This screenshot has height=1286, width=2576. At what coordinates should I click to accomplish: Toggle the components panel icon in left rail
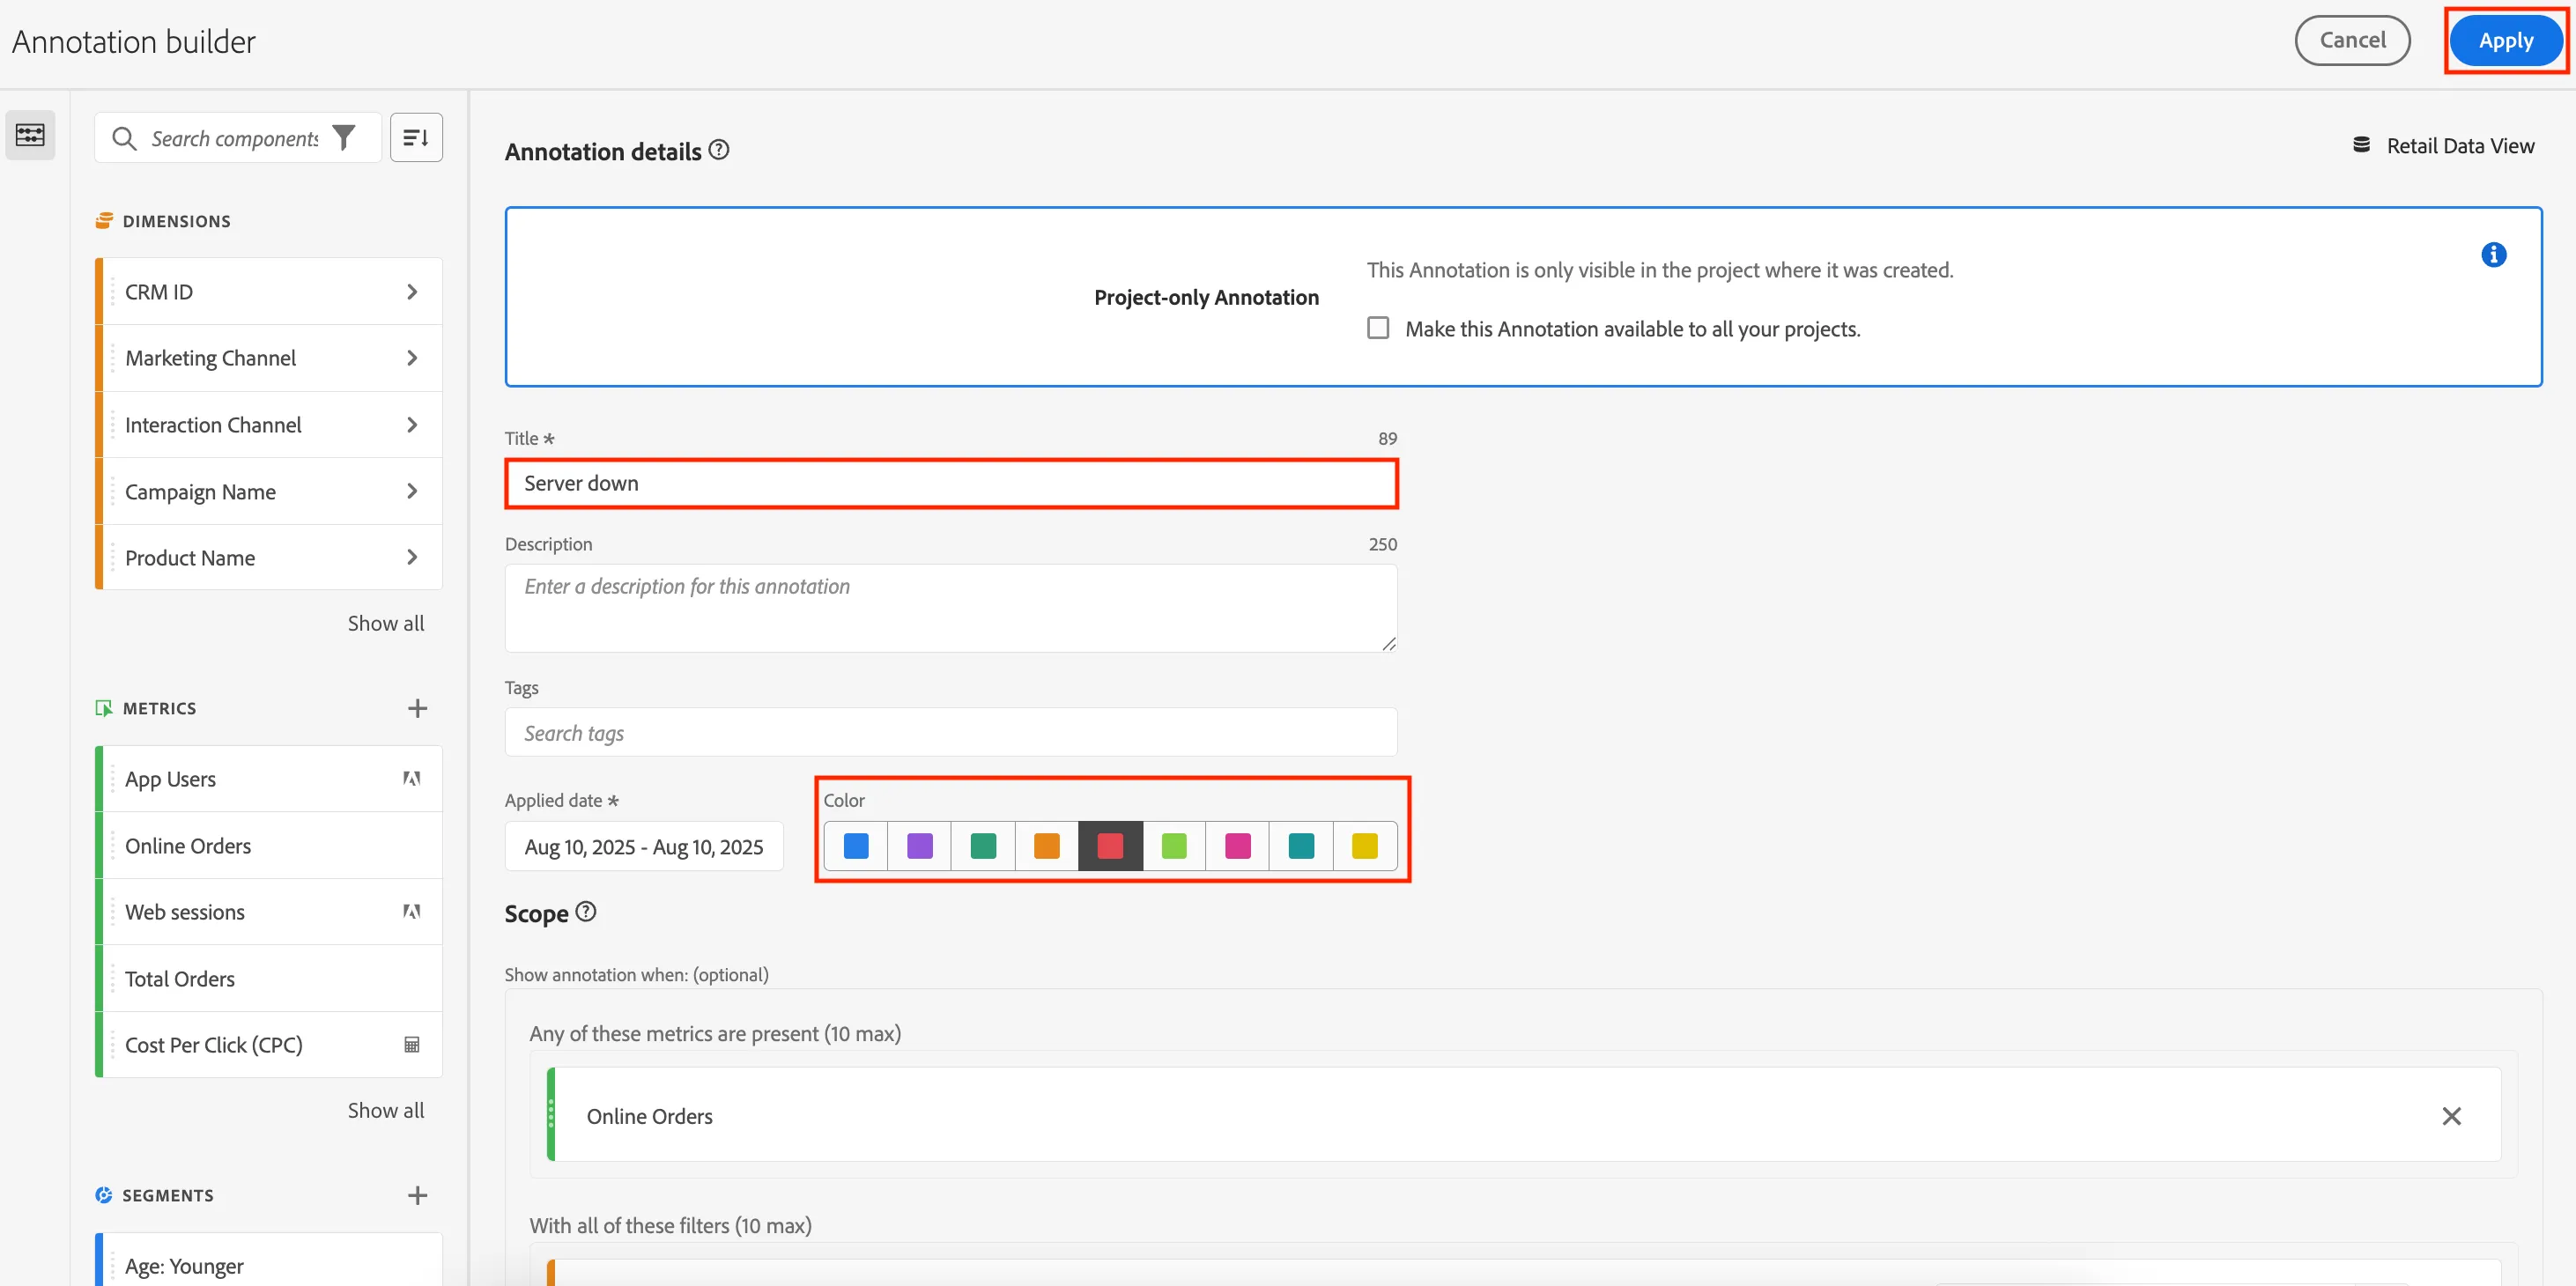(x=30, y=135)
